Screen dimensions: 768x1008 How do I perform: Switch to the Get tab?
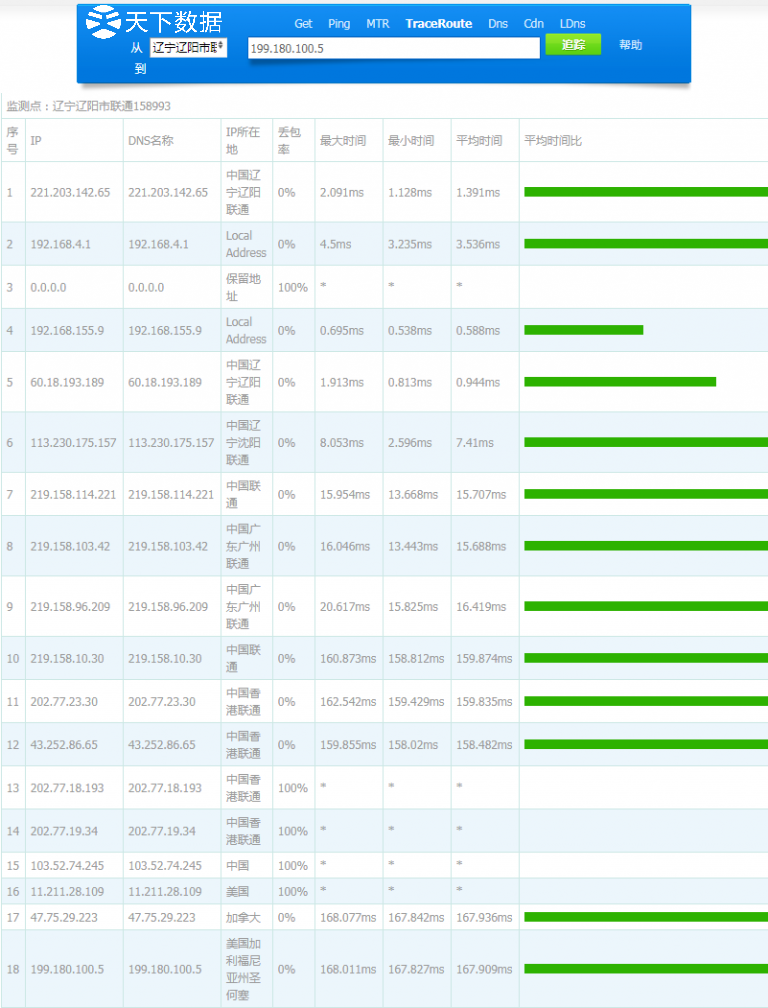303,24
